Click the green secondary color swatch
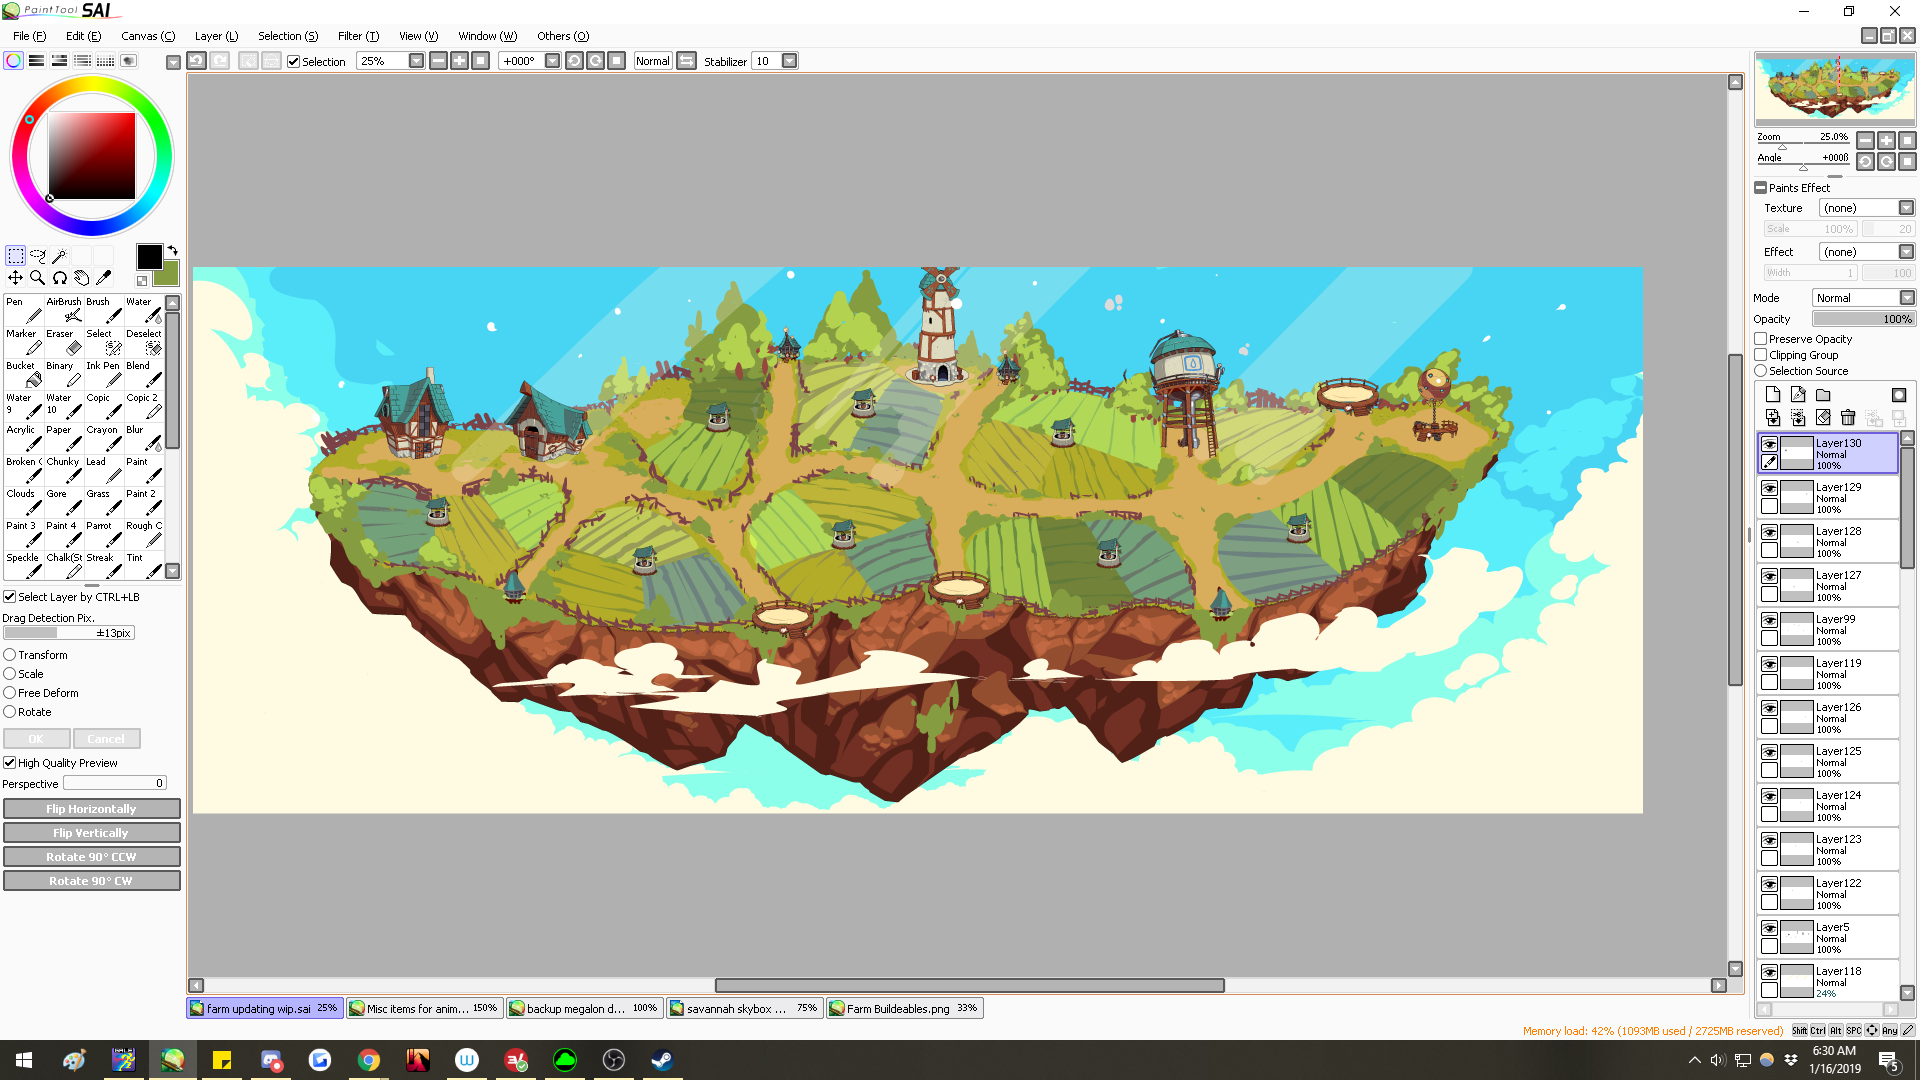The image size is (1920, 1080). point(169,275)
